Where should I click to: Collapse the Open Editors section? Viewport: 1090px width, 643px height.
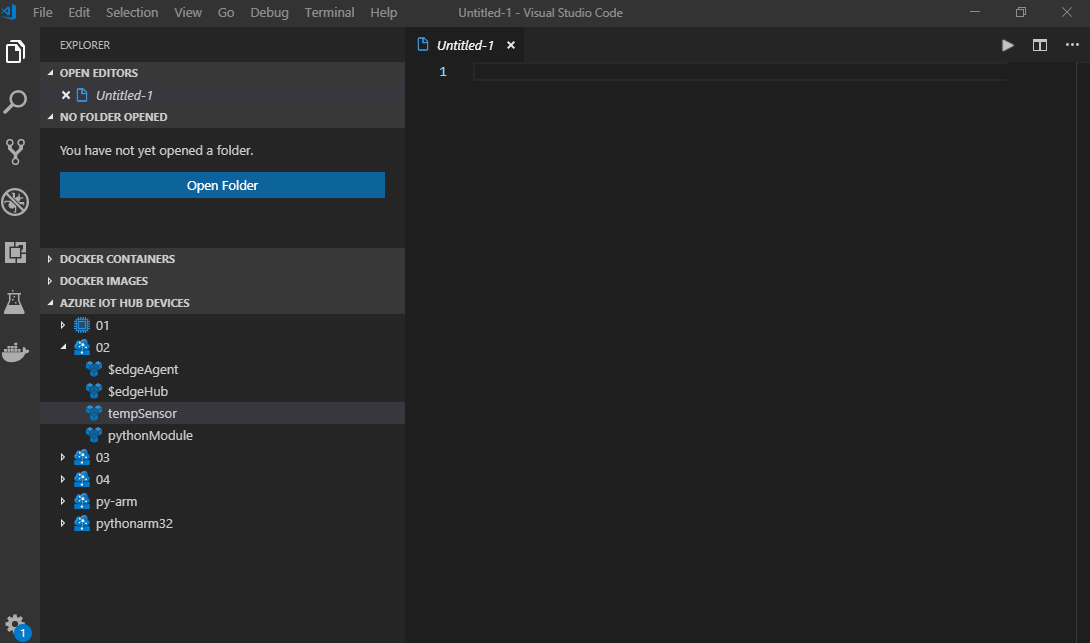click(x=50, y=73)
